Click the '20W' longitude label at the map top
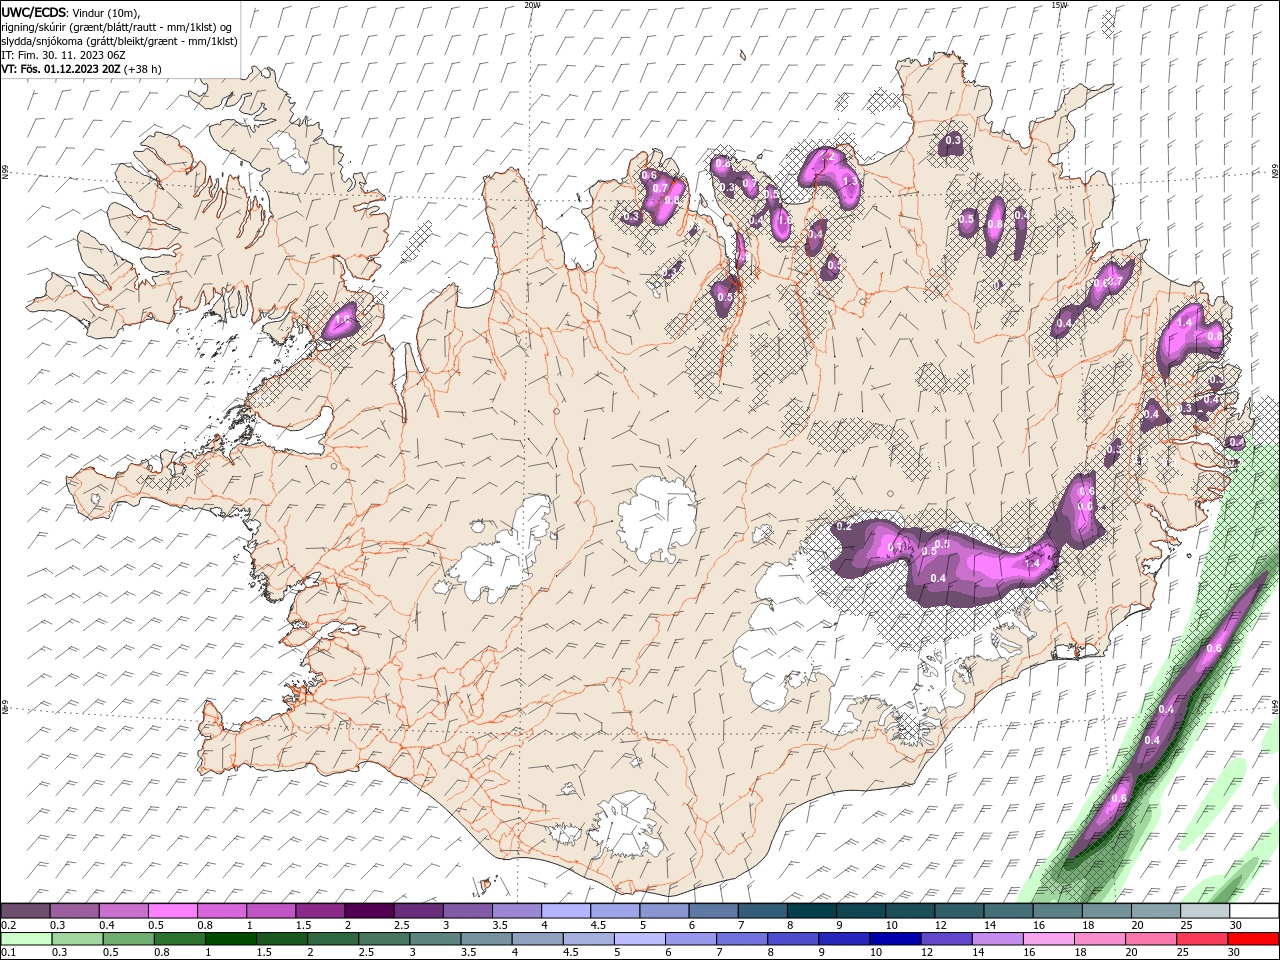 (x=533, y=5)
